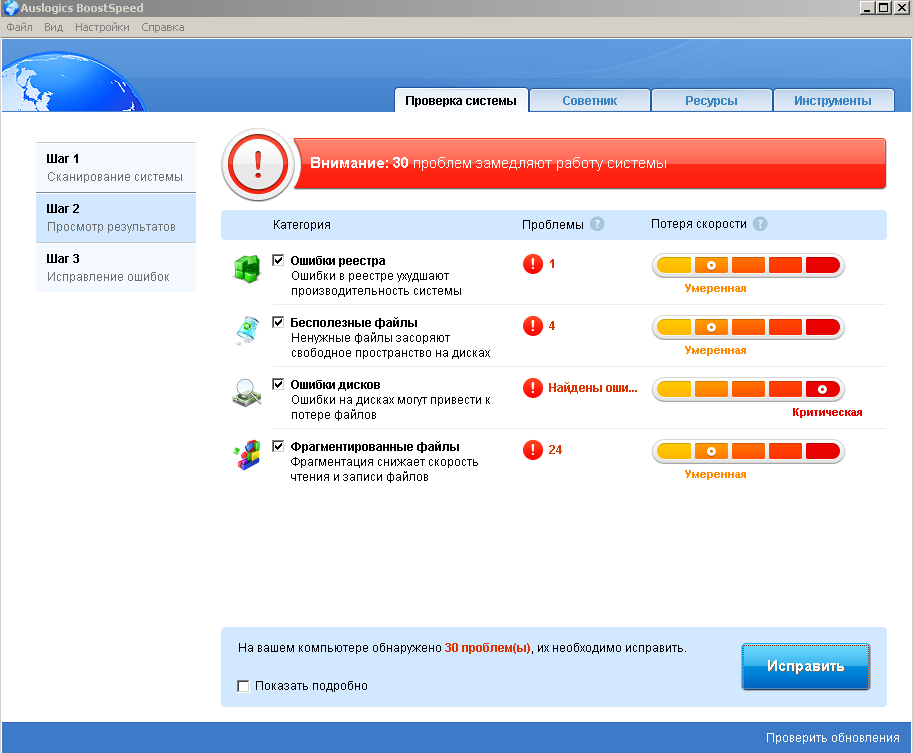
Task: Click the help icon next to 'Потеря скорости'
Action: pyautogui.click(x=760, y=224)
